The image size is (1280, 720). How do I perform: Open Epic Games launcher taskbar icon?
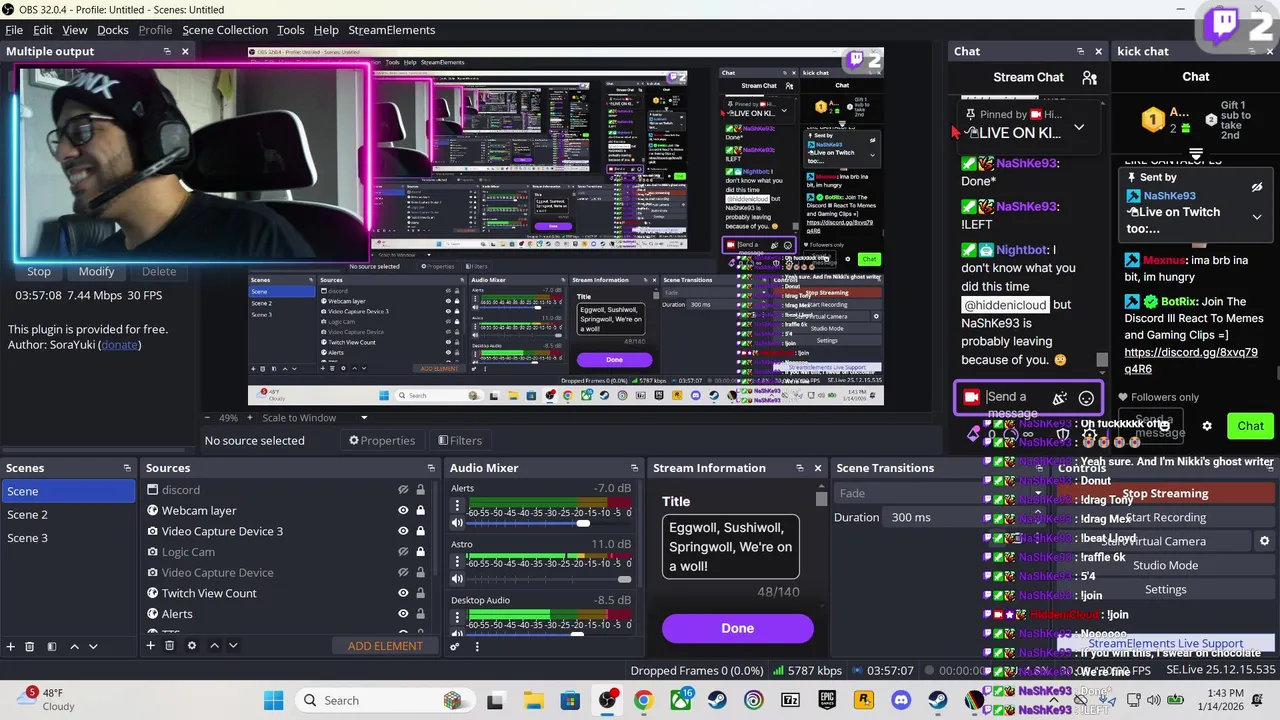click(827, 701)
